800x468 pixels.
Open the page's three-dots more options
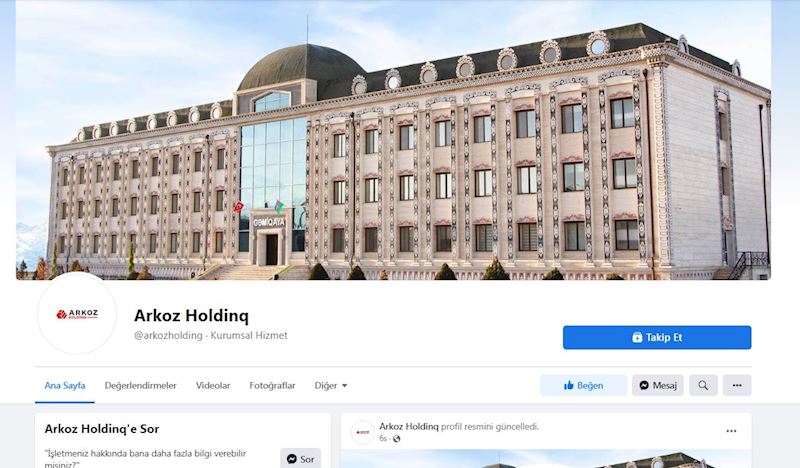click(x=737, y=385)
